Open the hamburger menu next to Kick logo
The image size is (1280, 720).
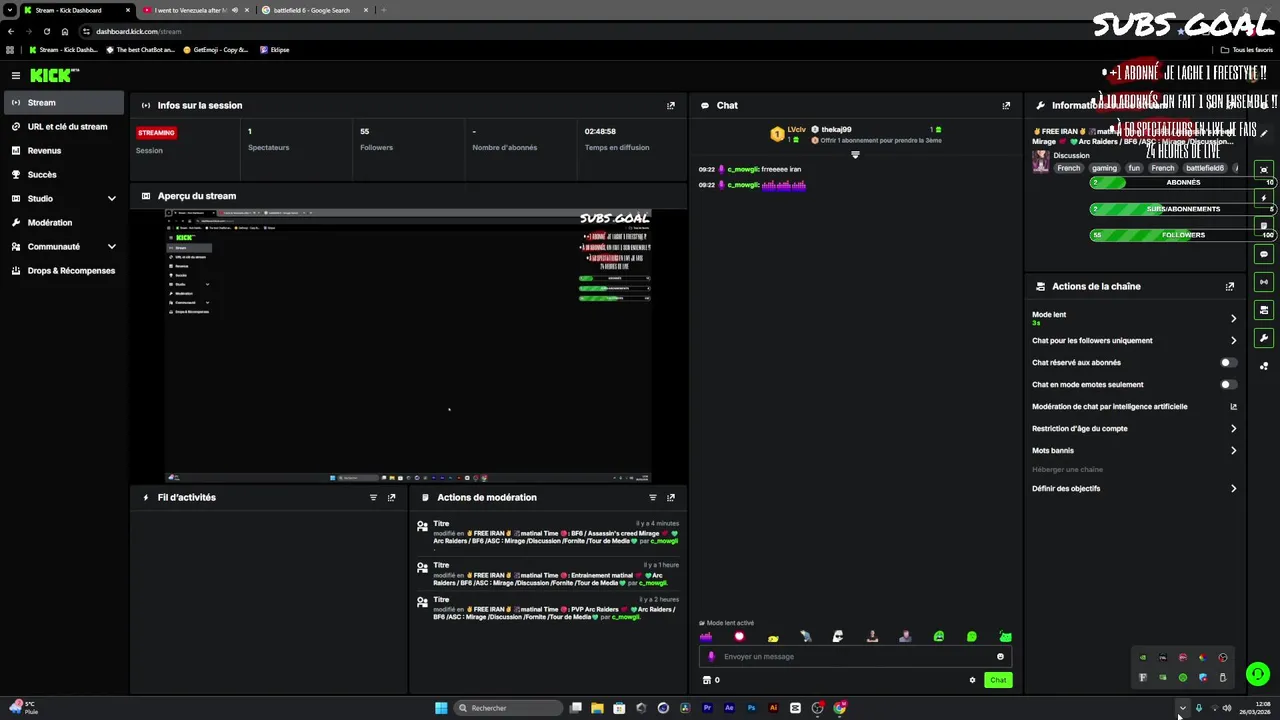(x=16, y=75)
